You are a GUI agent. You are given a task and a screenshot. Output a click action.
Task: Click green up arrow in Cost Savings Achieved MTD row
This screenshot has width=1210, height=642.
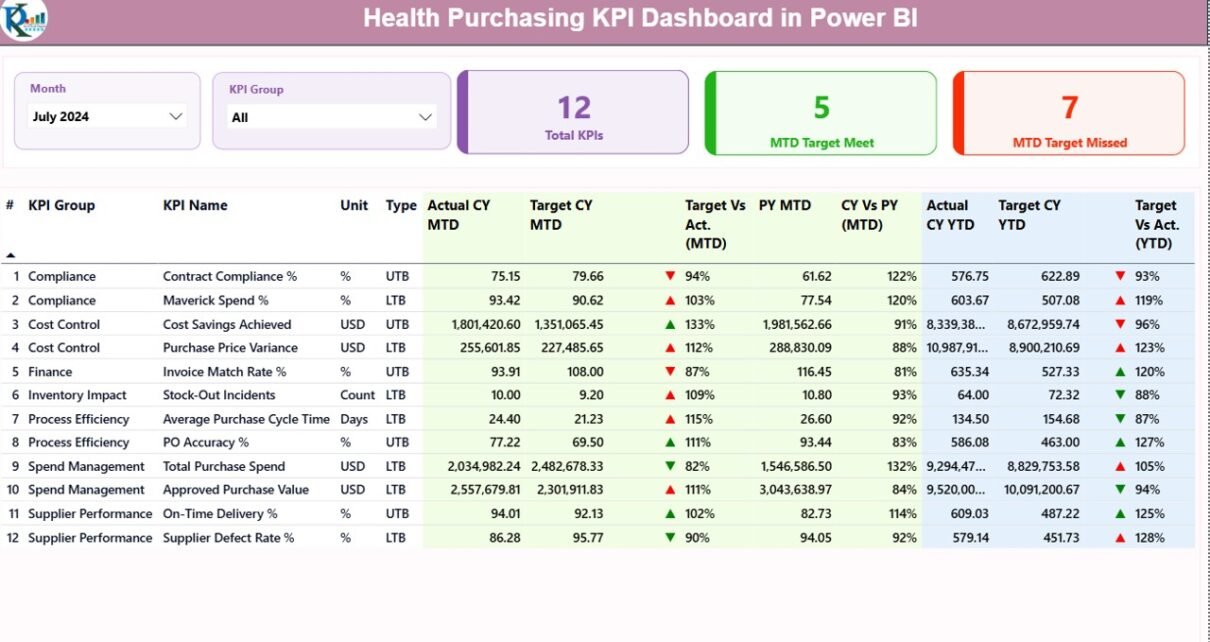pyautogui.click(x=670, y=324)
